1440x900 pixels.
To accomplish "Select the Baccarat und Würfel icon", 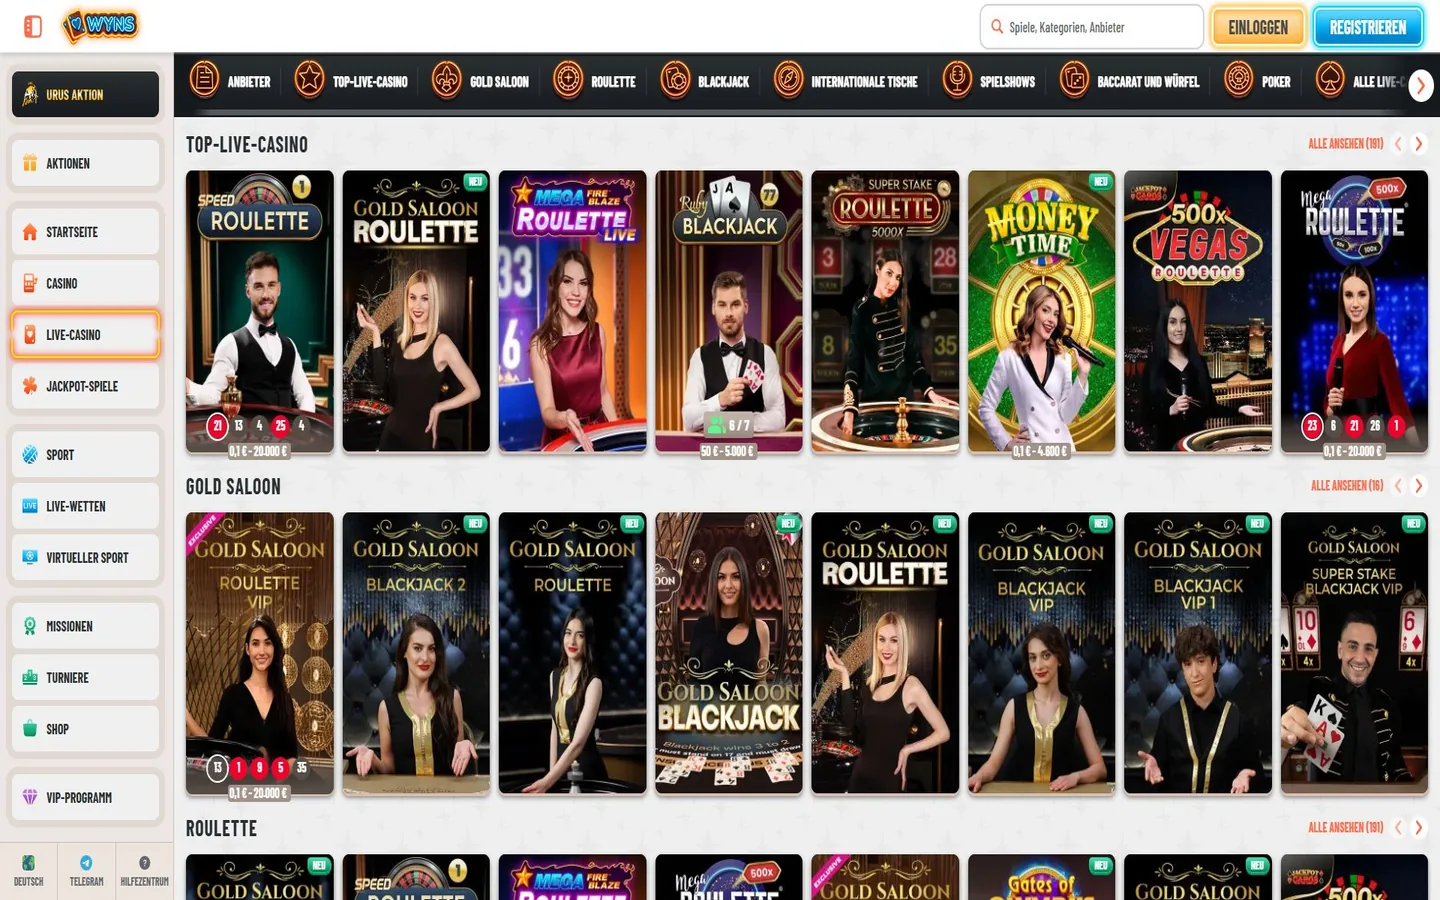I will point(1074,78).
